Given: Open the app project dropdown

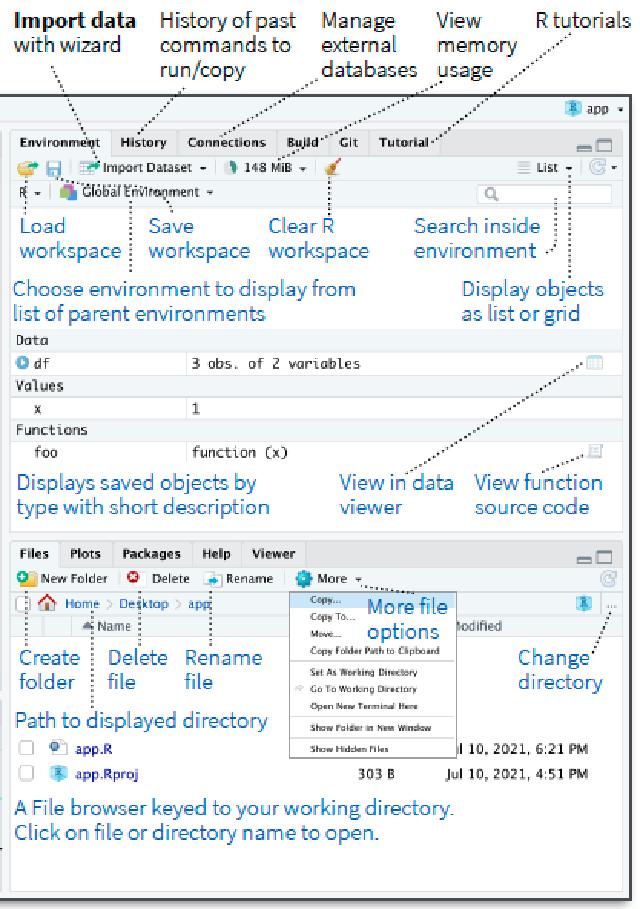Looking at the screenshot, I should 620,109.
